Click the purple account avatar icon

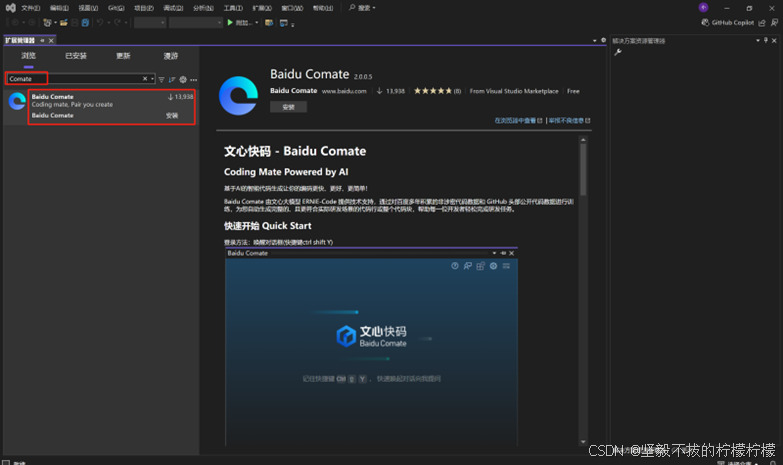703,7
